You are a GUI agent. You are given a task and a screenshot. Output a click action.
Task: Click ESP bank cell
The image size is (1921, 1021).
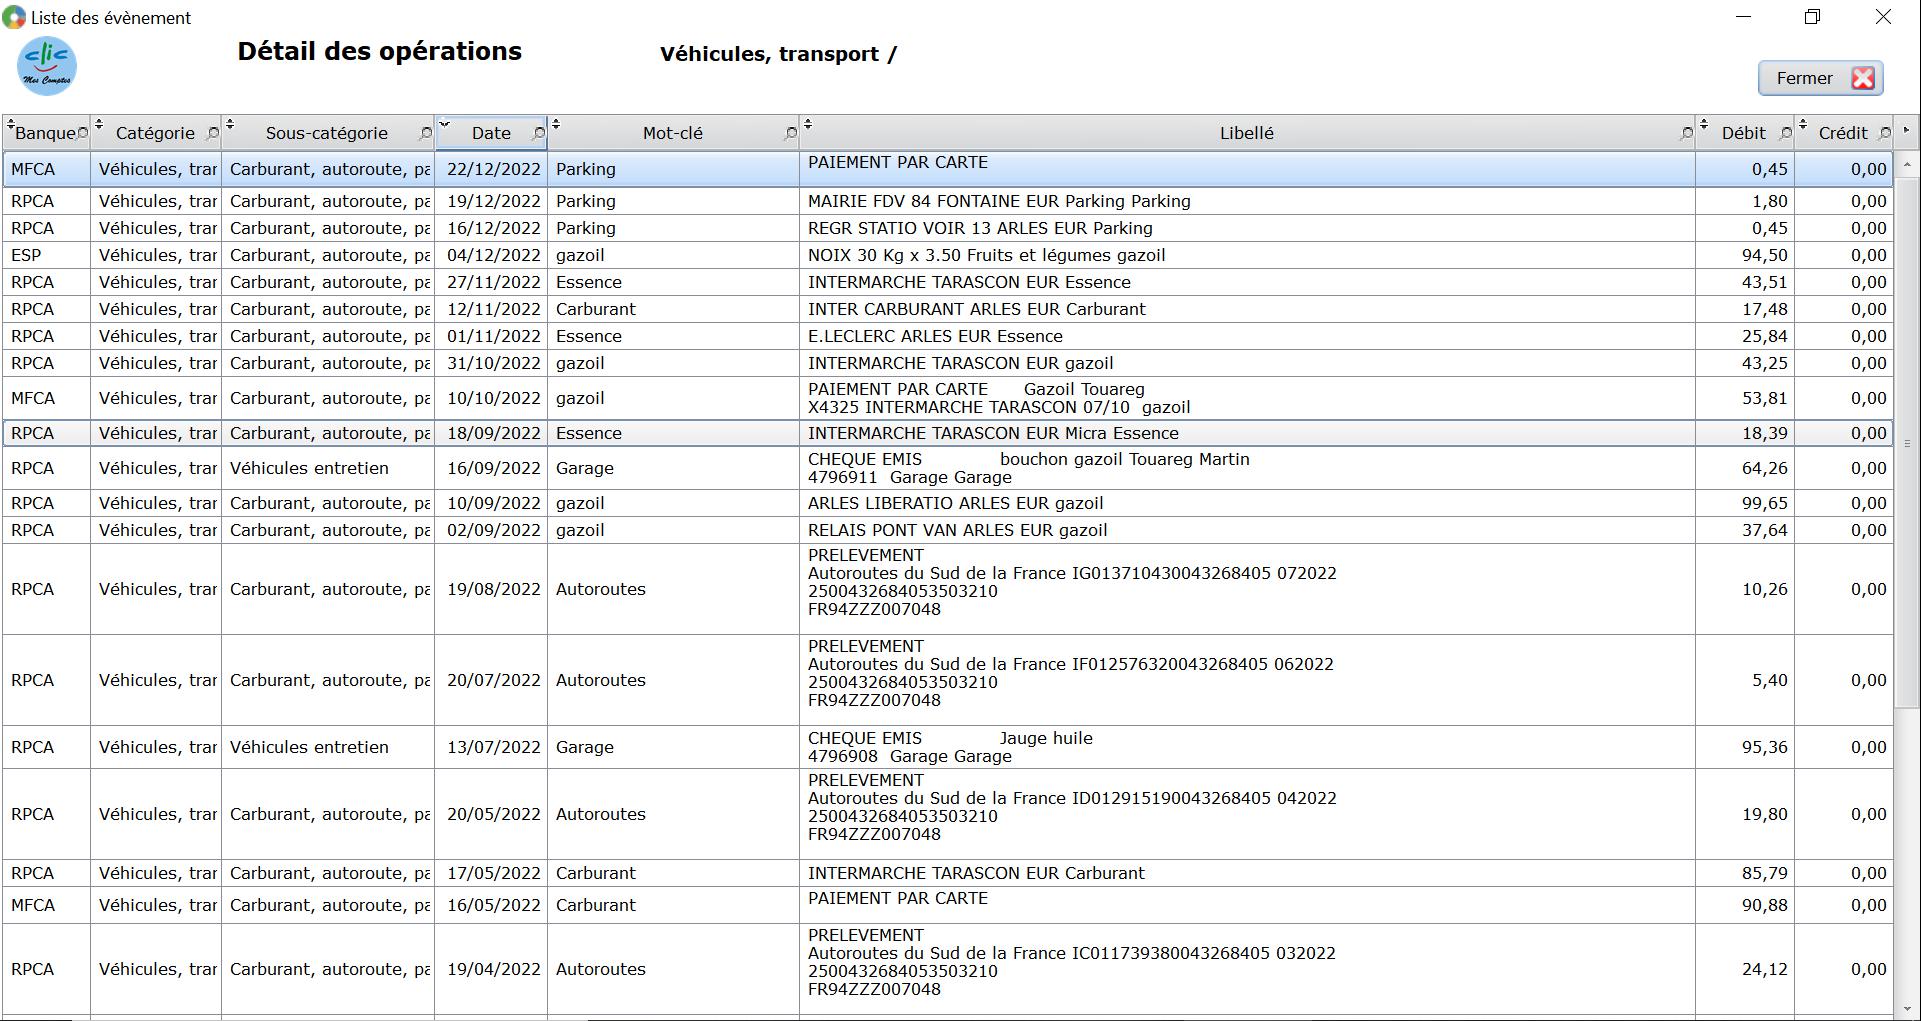click(46, 255)
